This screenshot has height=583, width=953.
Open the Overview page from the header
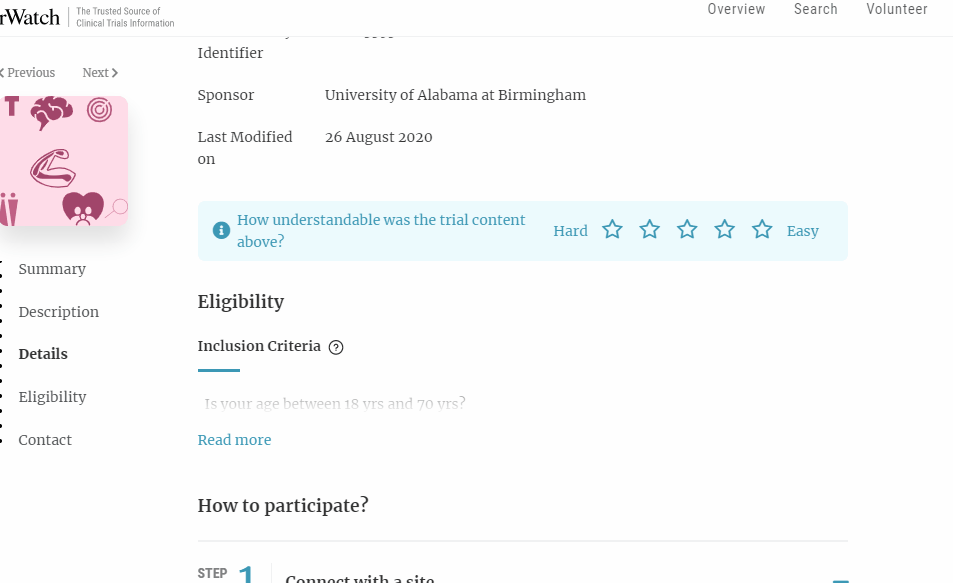pos(736,9)
